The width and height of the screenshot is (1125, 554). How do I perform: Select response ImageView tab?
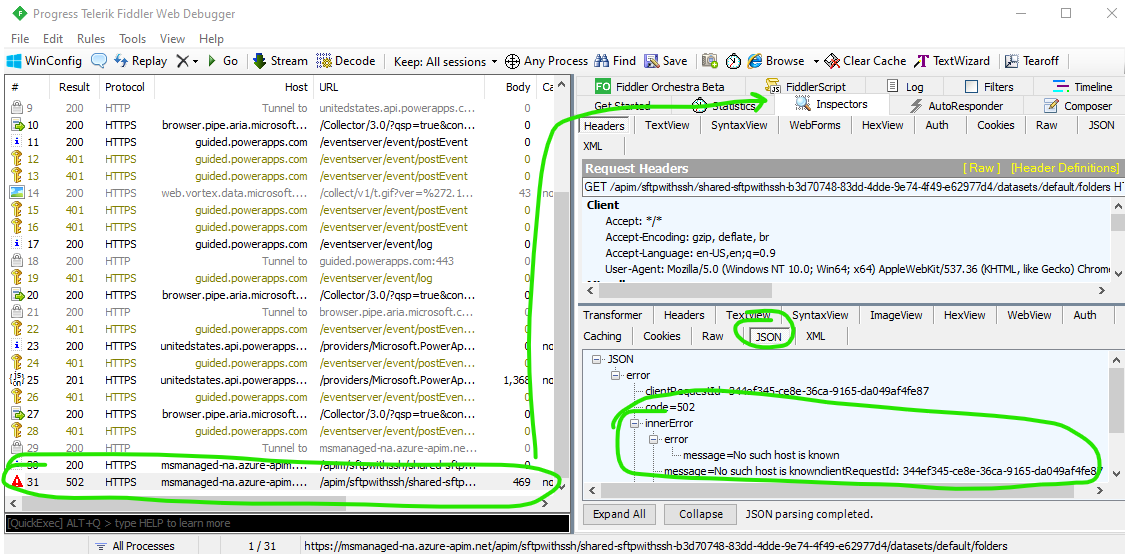[896, 315]
